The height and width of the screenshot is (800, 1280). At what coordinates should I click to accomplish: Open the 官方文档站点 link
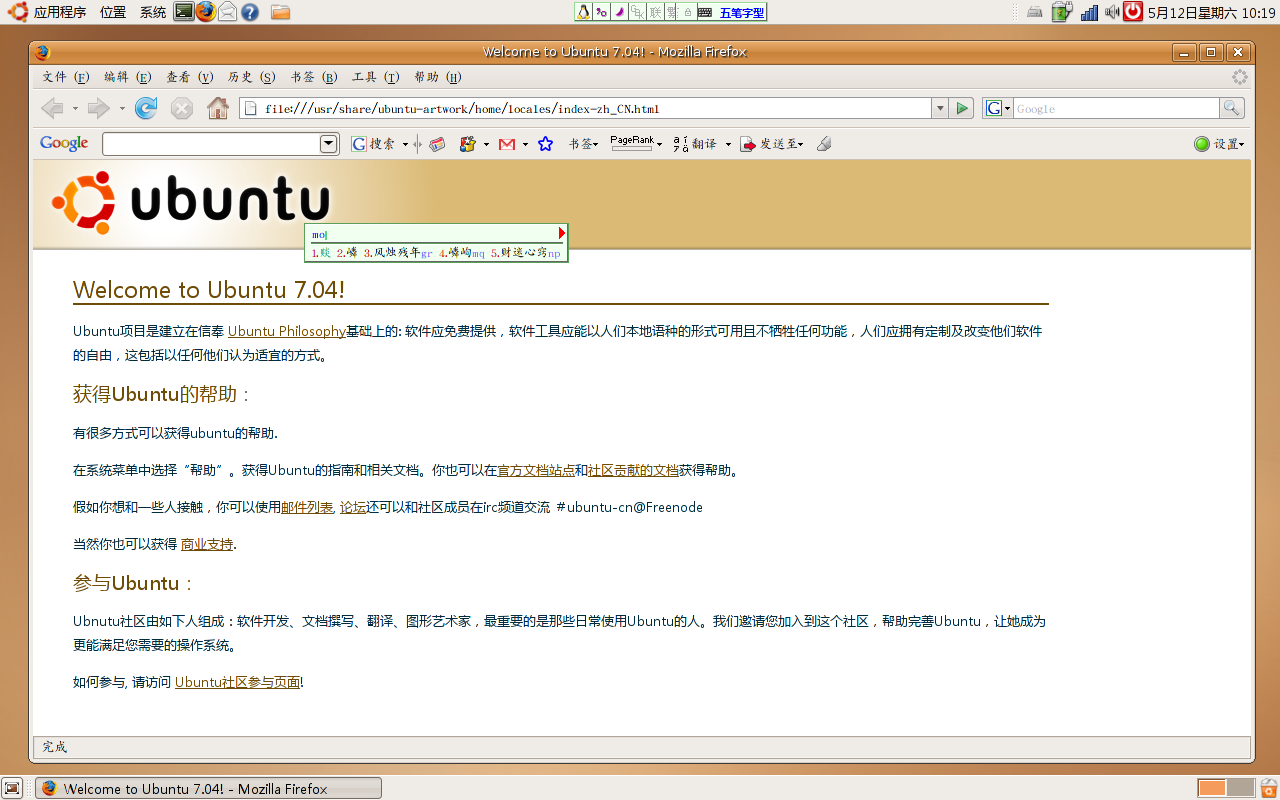pyautogui.click(x=536, y=470)
